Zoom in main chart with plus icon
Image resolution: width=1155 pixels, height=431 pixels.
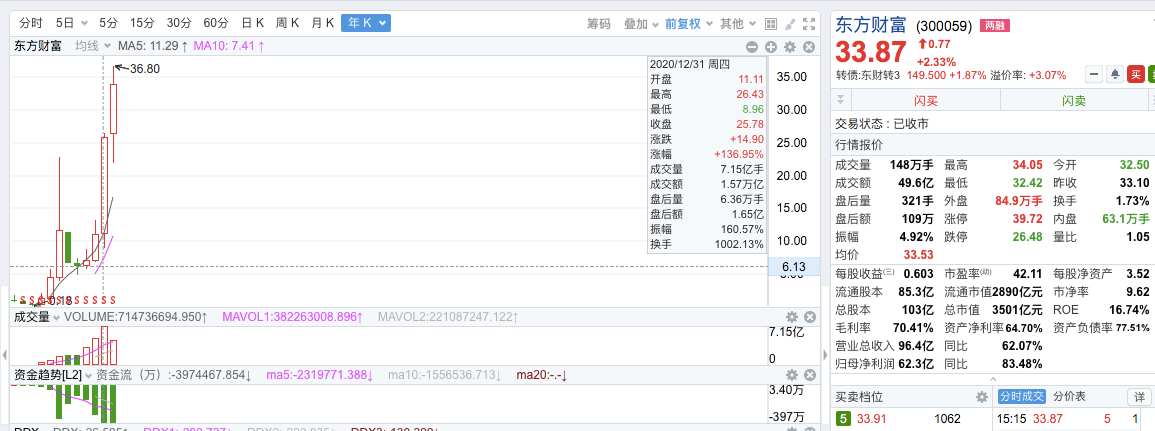pos(771,46)
